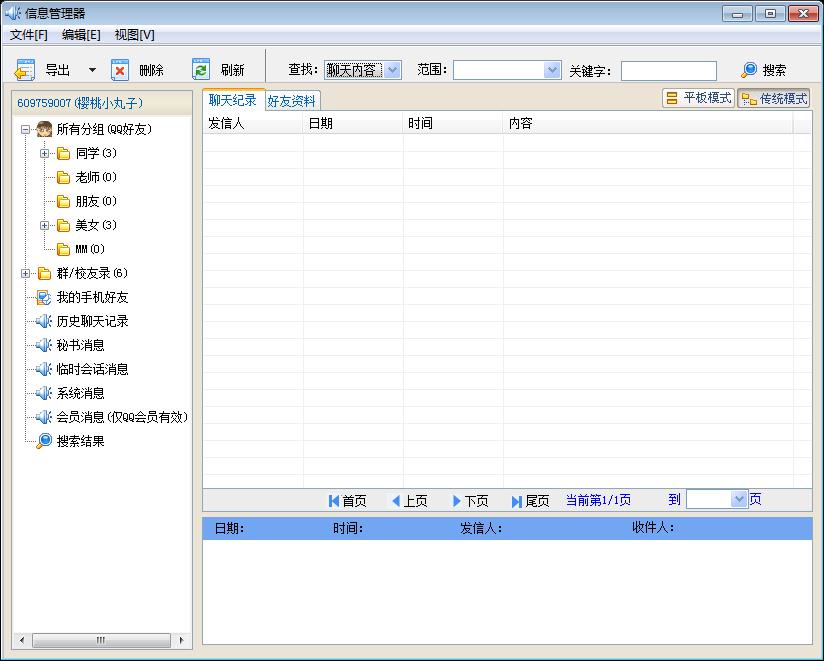The height and width of the screenshot is (661, 824).
Task: Click the 内容 column header
Action: (x=648, y=123)
